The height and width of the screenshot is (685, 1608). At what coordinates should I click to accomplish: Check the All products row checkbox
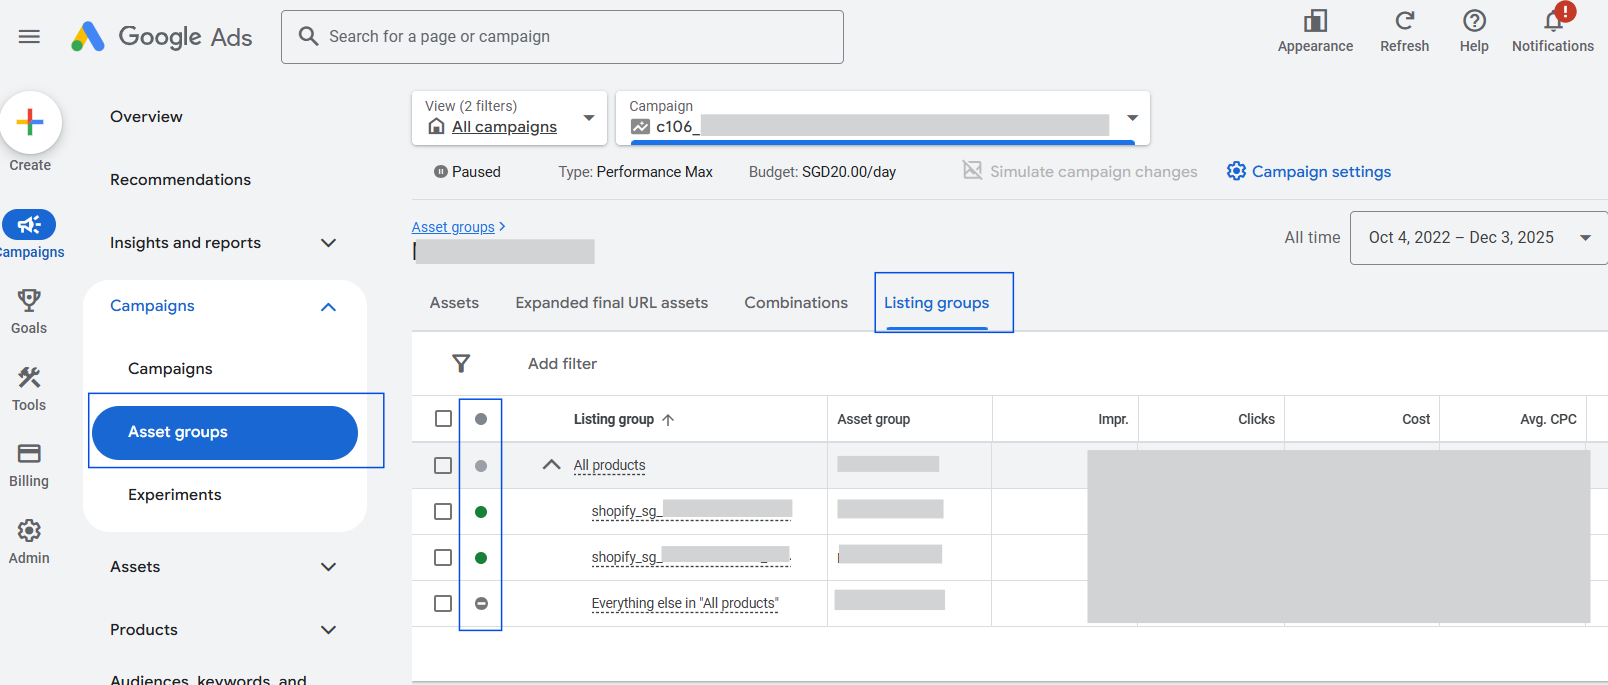click(443, 465)
